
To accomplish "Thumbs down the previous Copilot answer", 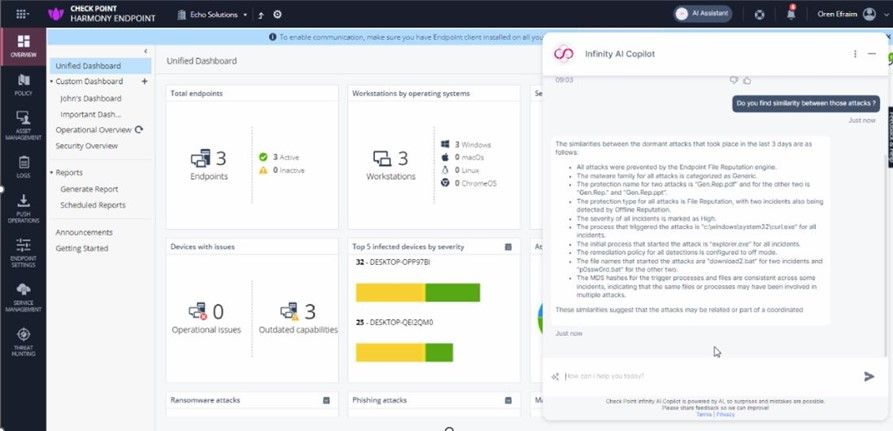I will (734, 80).
